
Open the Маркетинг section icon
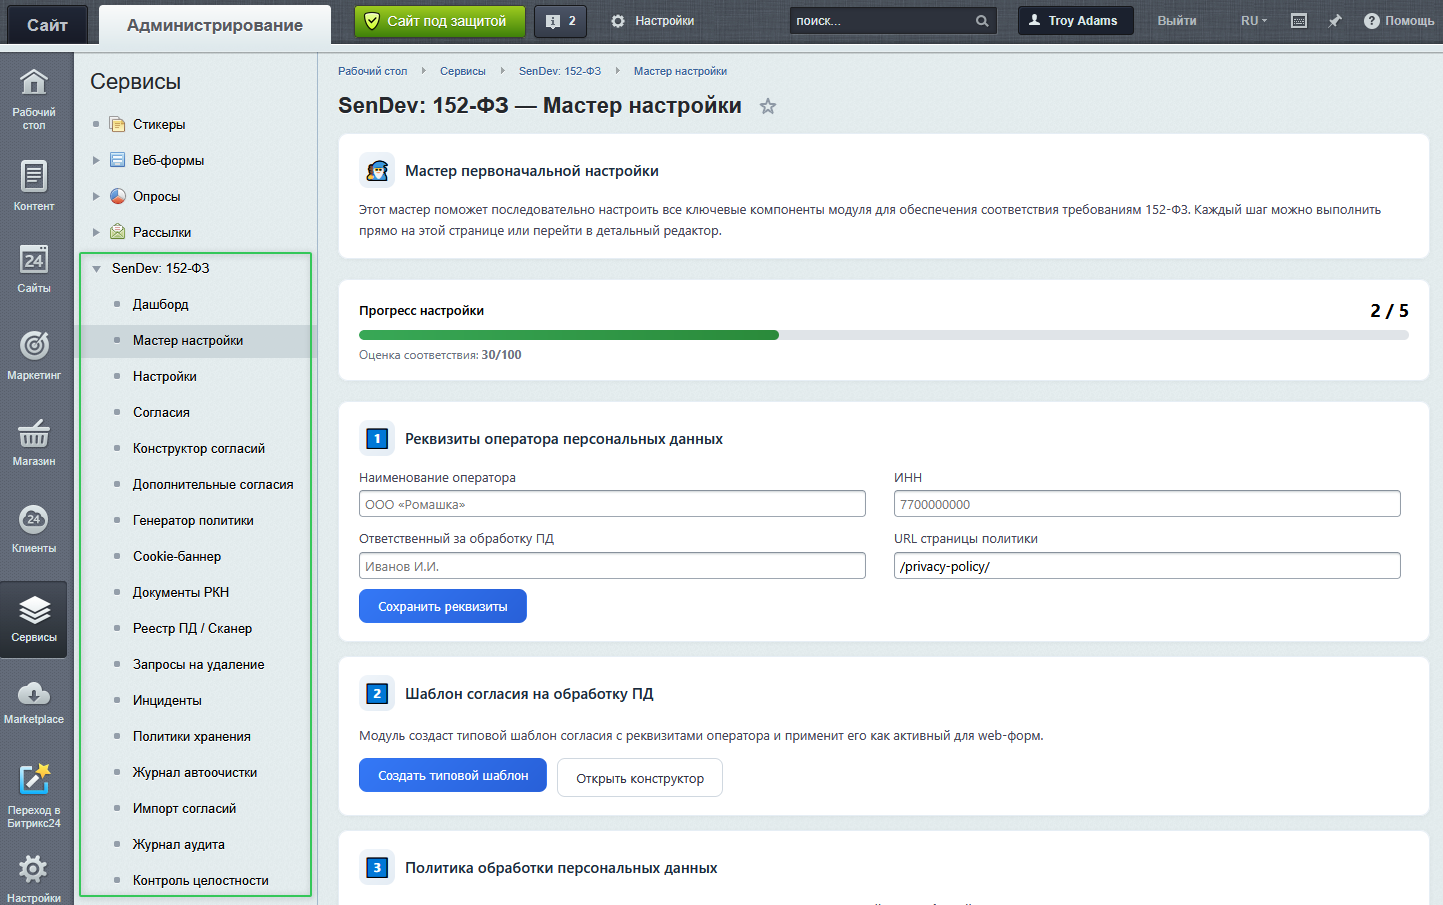coord(34,345)
